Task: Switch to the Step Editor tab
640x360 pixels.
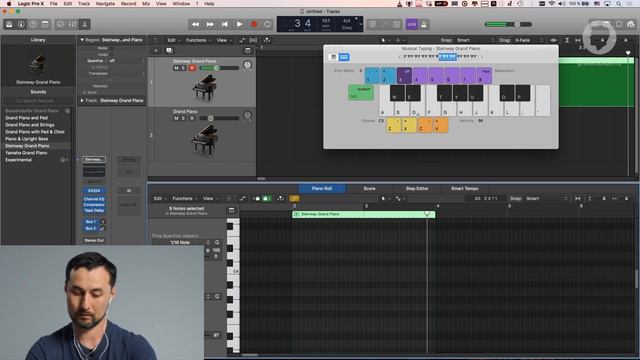Action: click(417, 189)
